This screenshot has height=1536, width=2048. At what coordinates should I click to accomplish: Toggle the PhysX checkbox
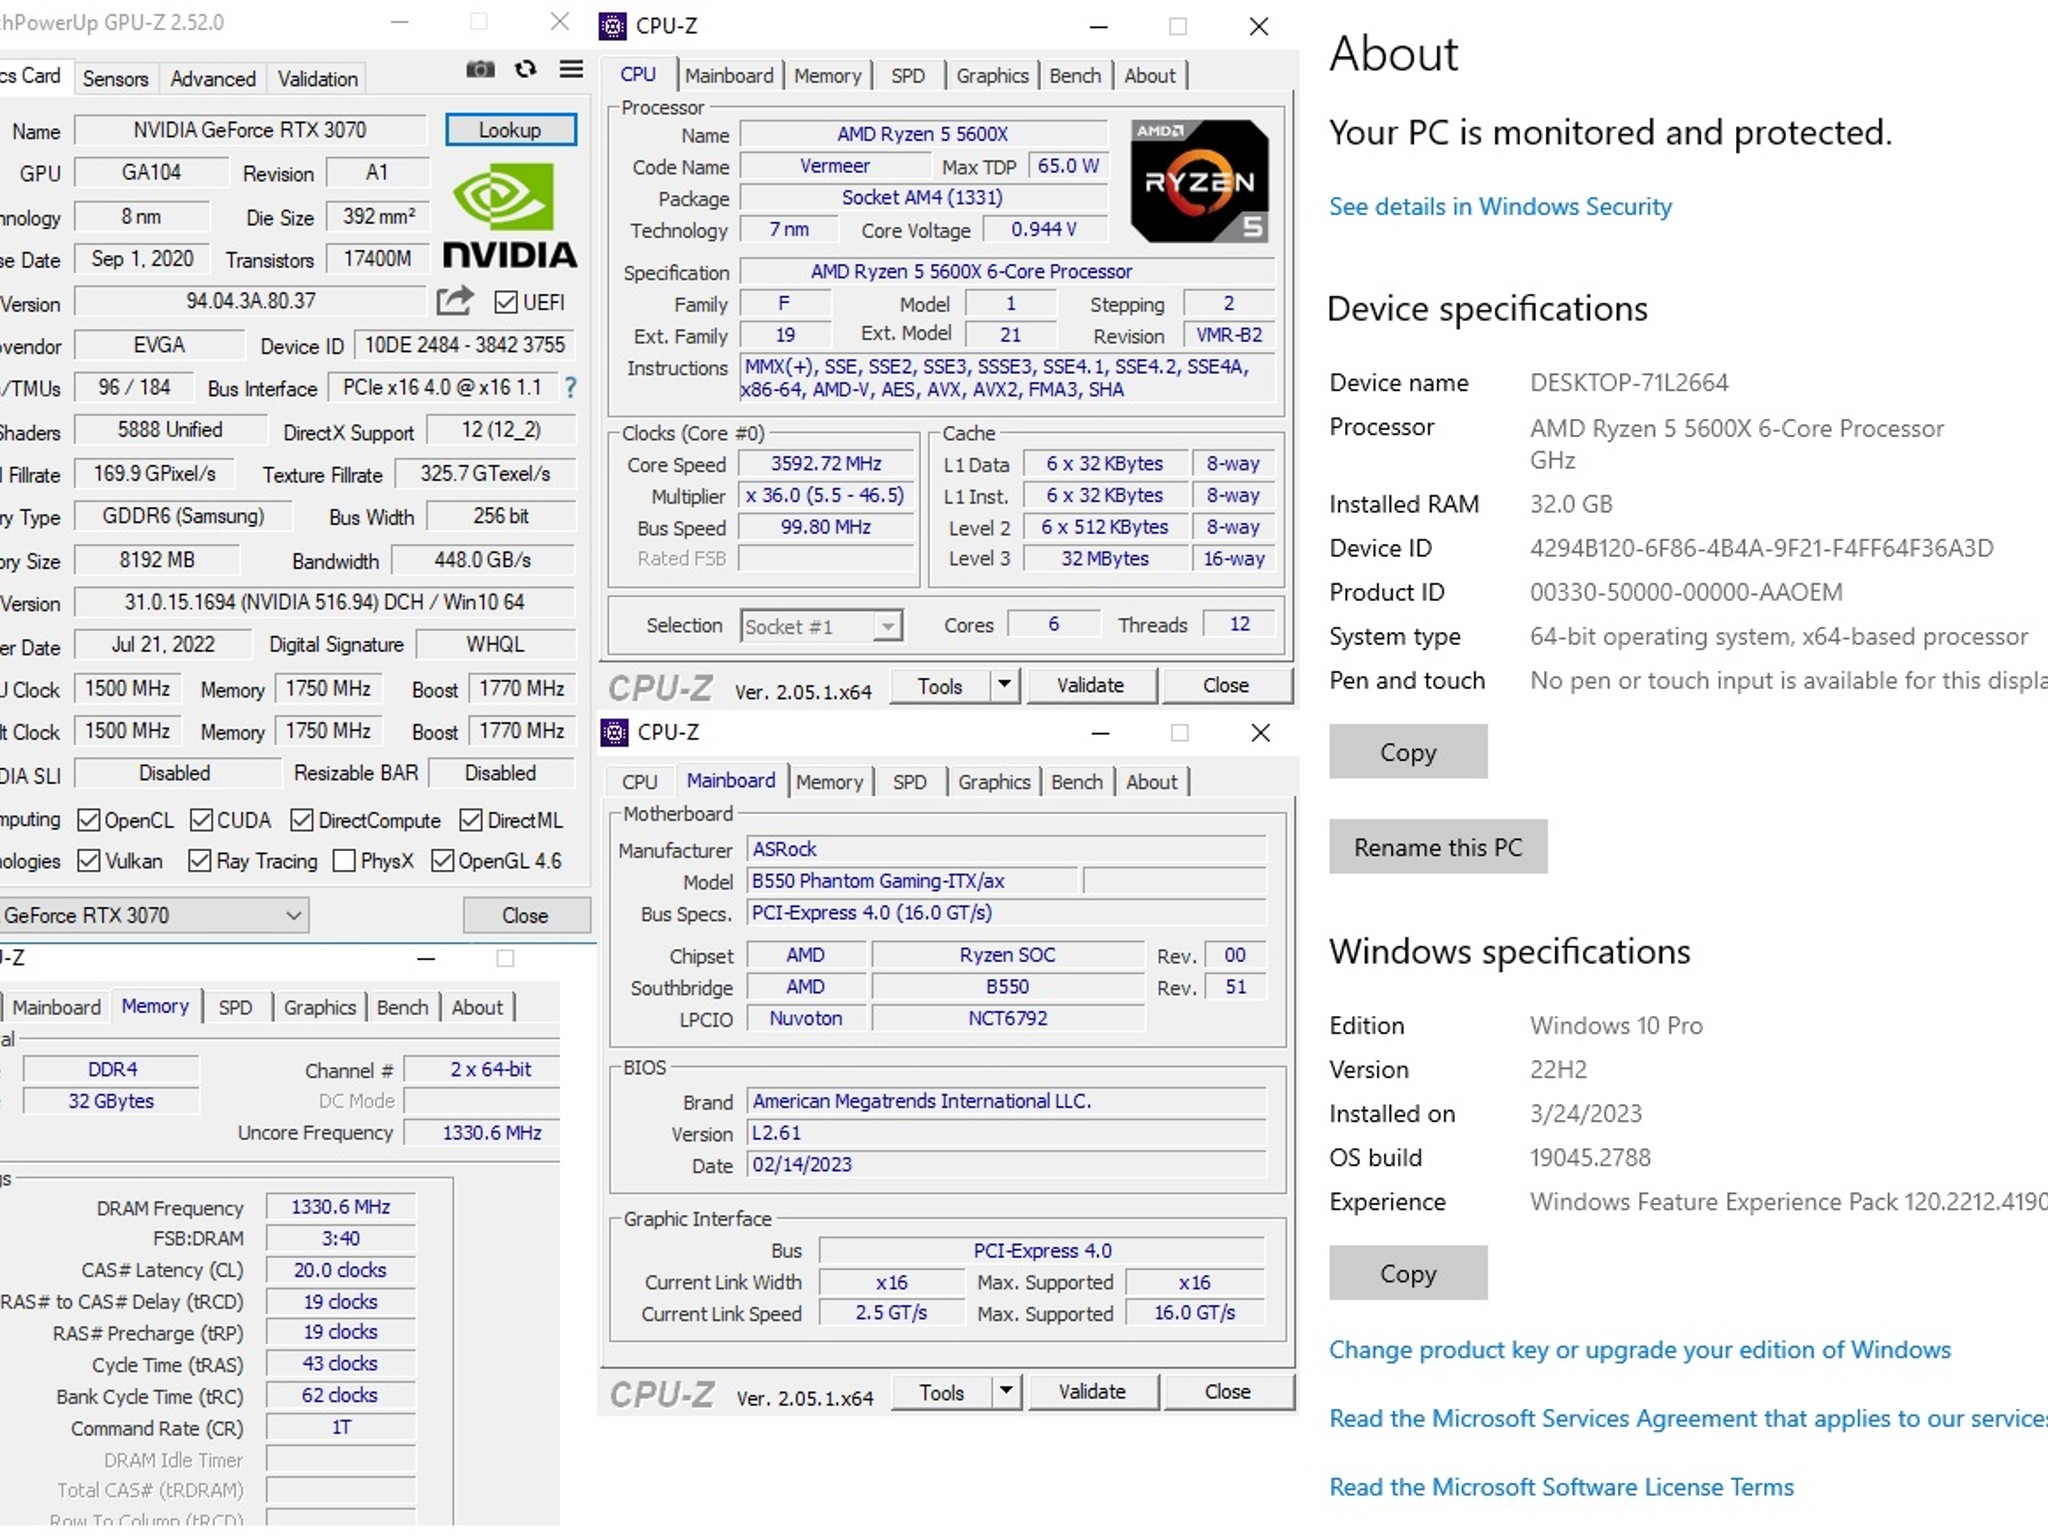point(344,860)
